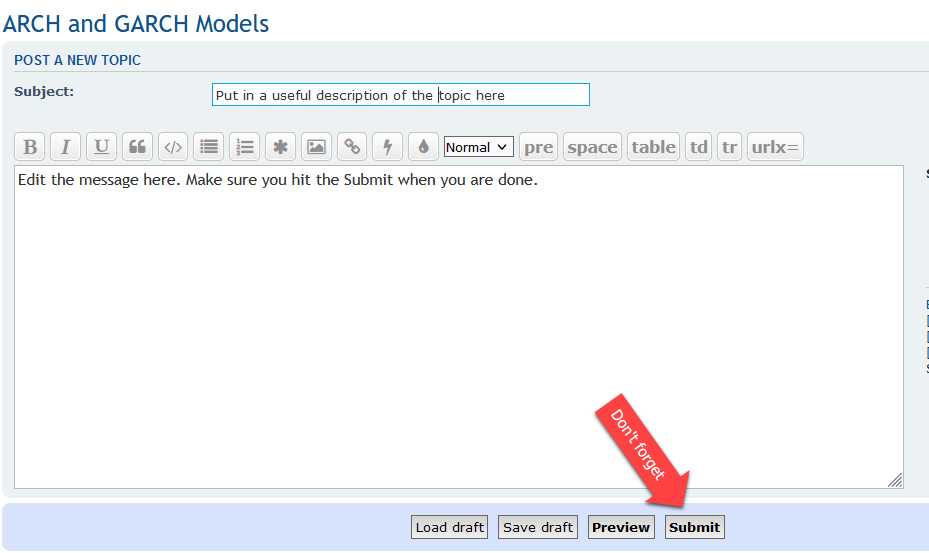Click the lightning bolt flash icon

point(387,147)
